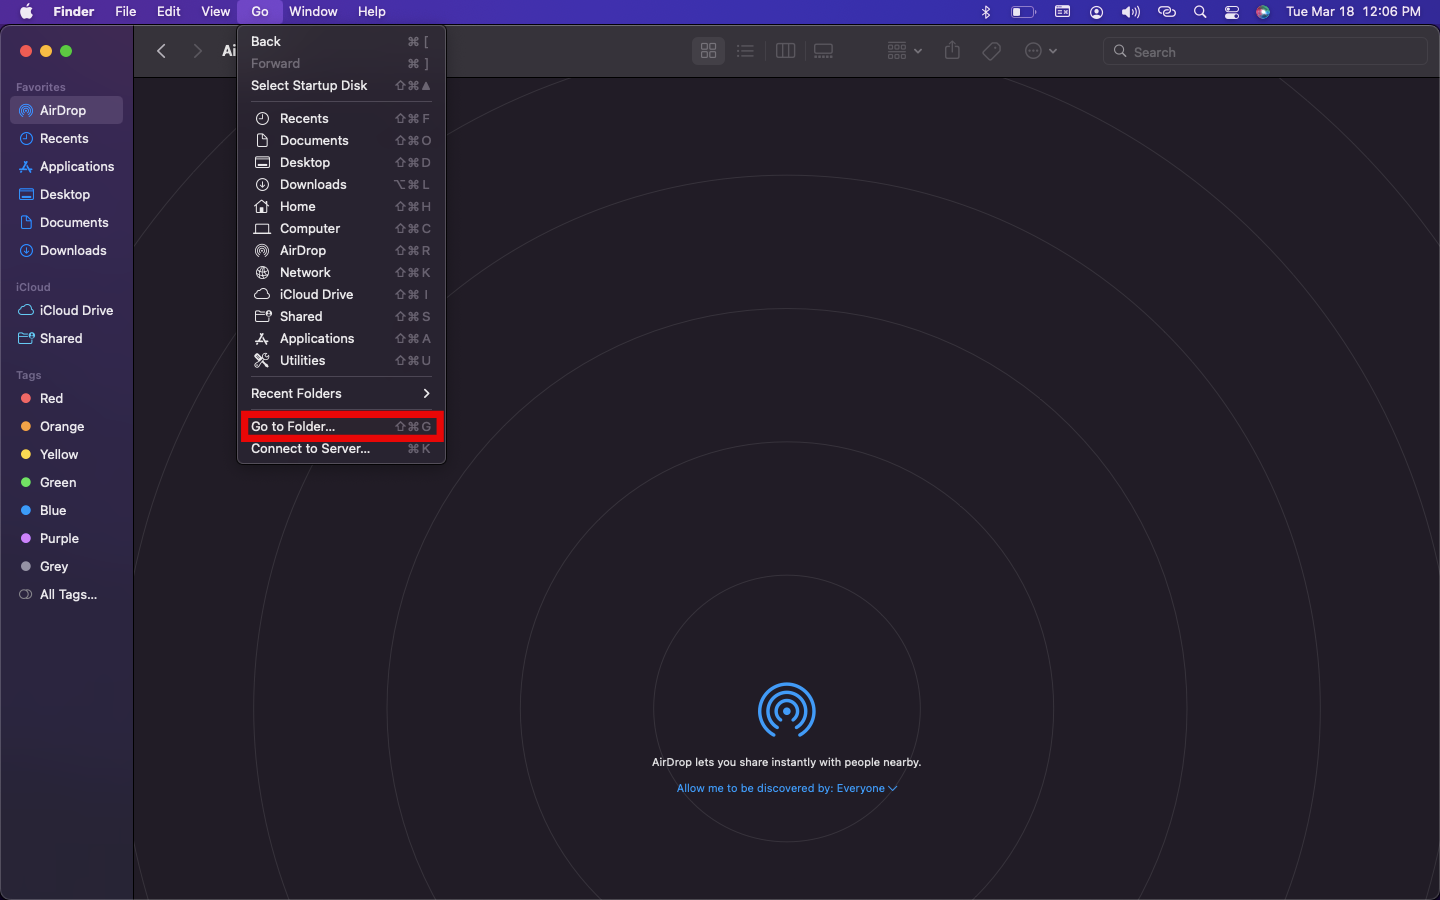Choose Downloads from the Go menu
The image size is (1440, 900).
341,184
